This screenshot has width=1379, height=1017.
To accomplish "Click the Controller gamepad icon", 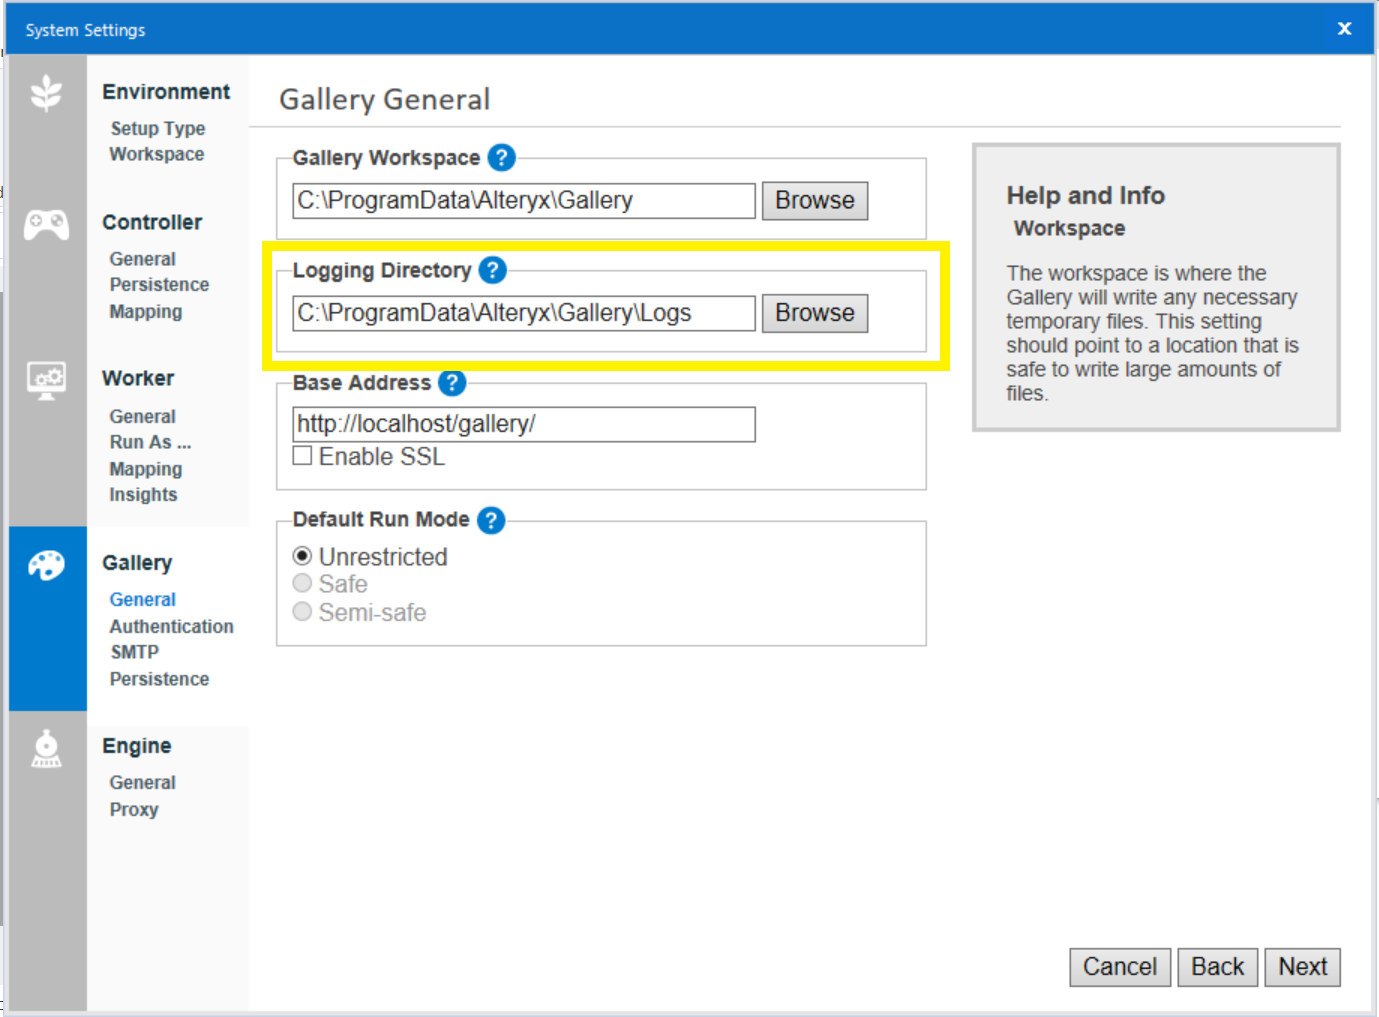I will (x=46, y=225).
